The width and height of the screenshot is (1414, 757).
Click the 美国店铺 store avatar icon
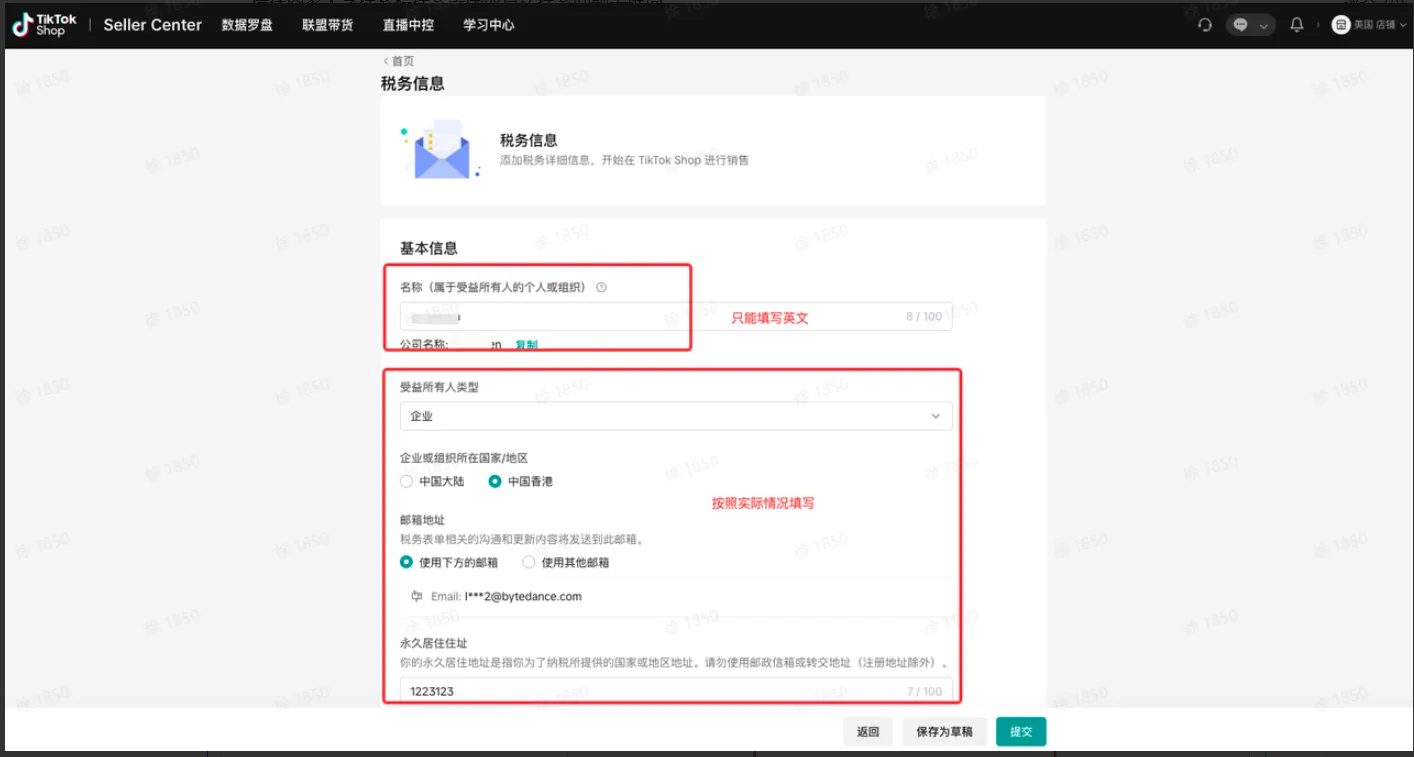click(1341, 25)
